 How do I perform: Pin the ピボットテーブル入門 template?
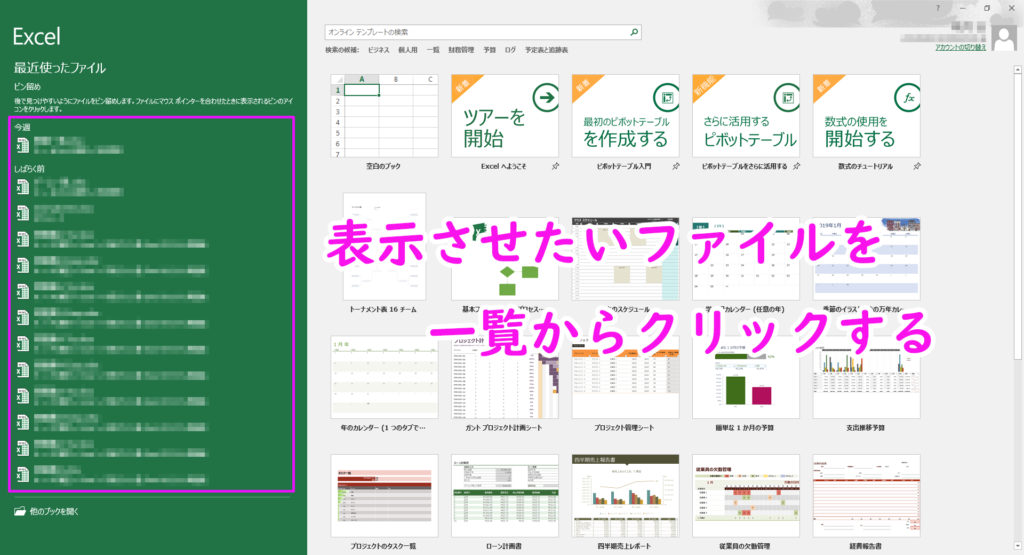pyautogui.click(x=676, y=166)
